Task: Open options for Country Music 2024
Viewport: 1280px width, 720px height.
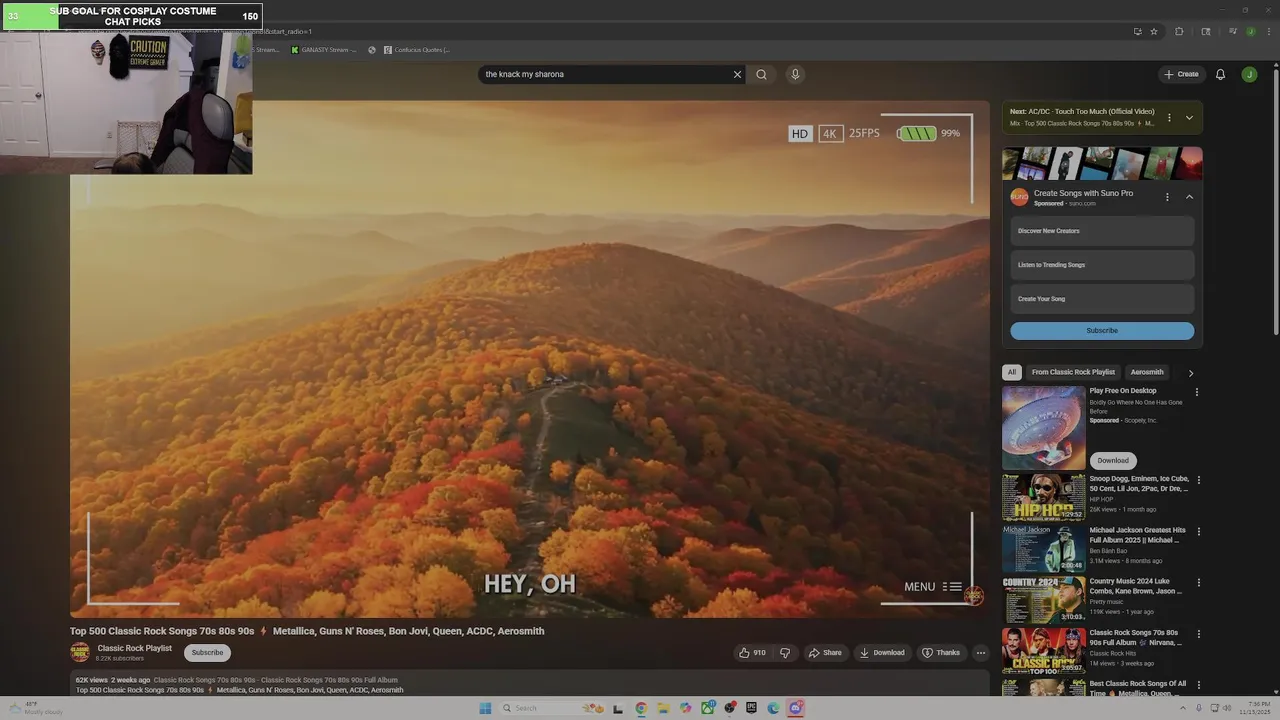Action: point(1199,583)
